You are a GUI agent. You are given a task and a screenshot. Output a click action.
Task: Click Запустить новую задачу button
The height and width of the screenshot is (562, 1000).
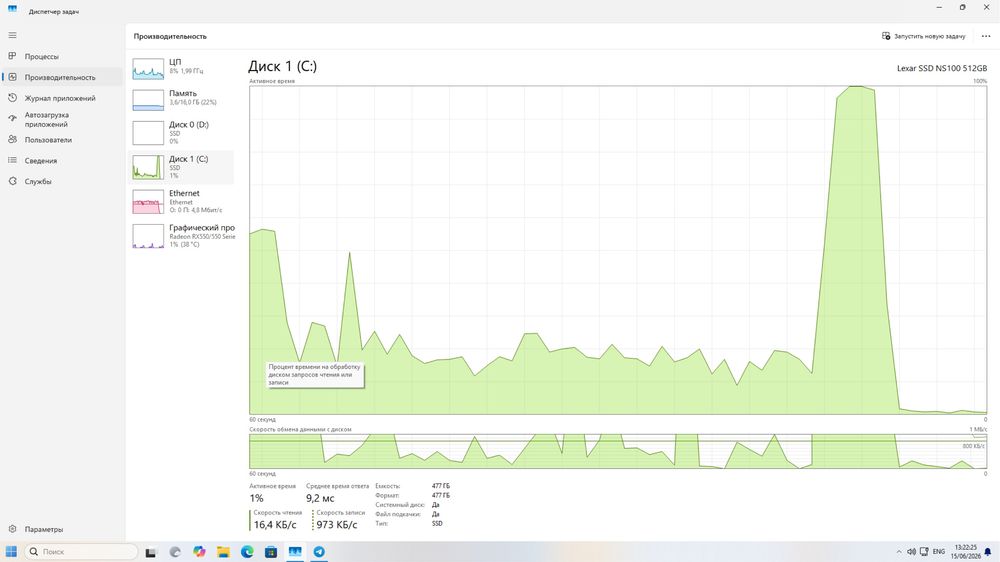(923, 36)
